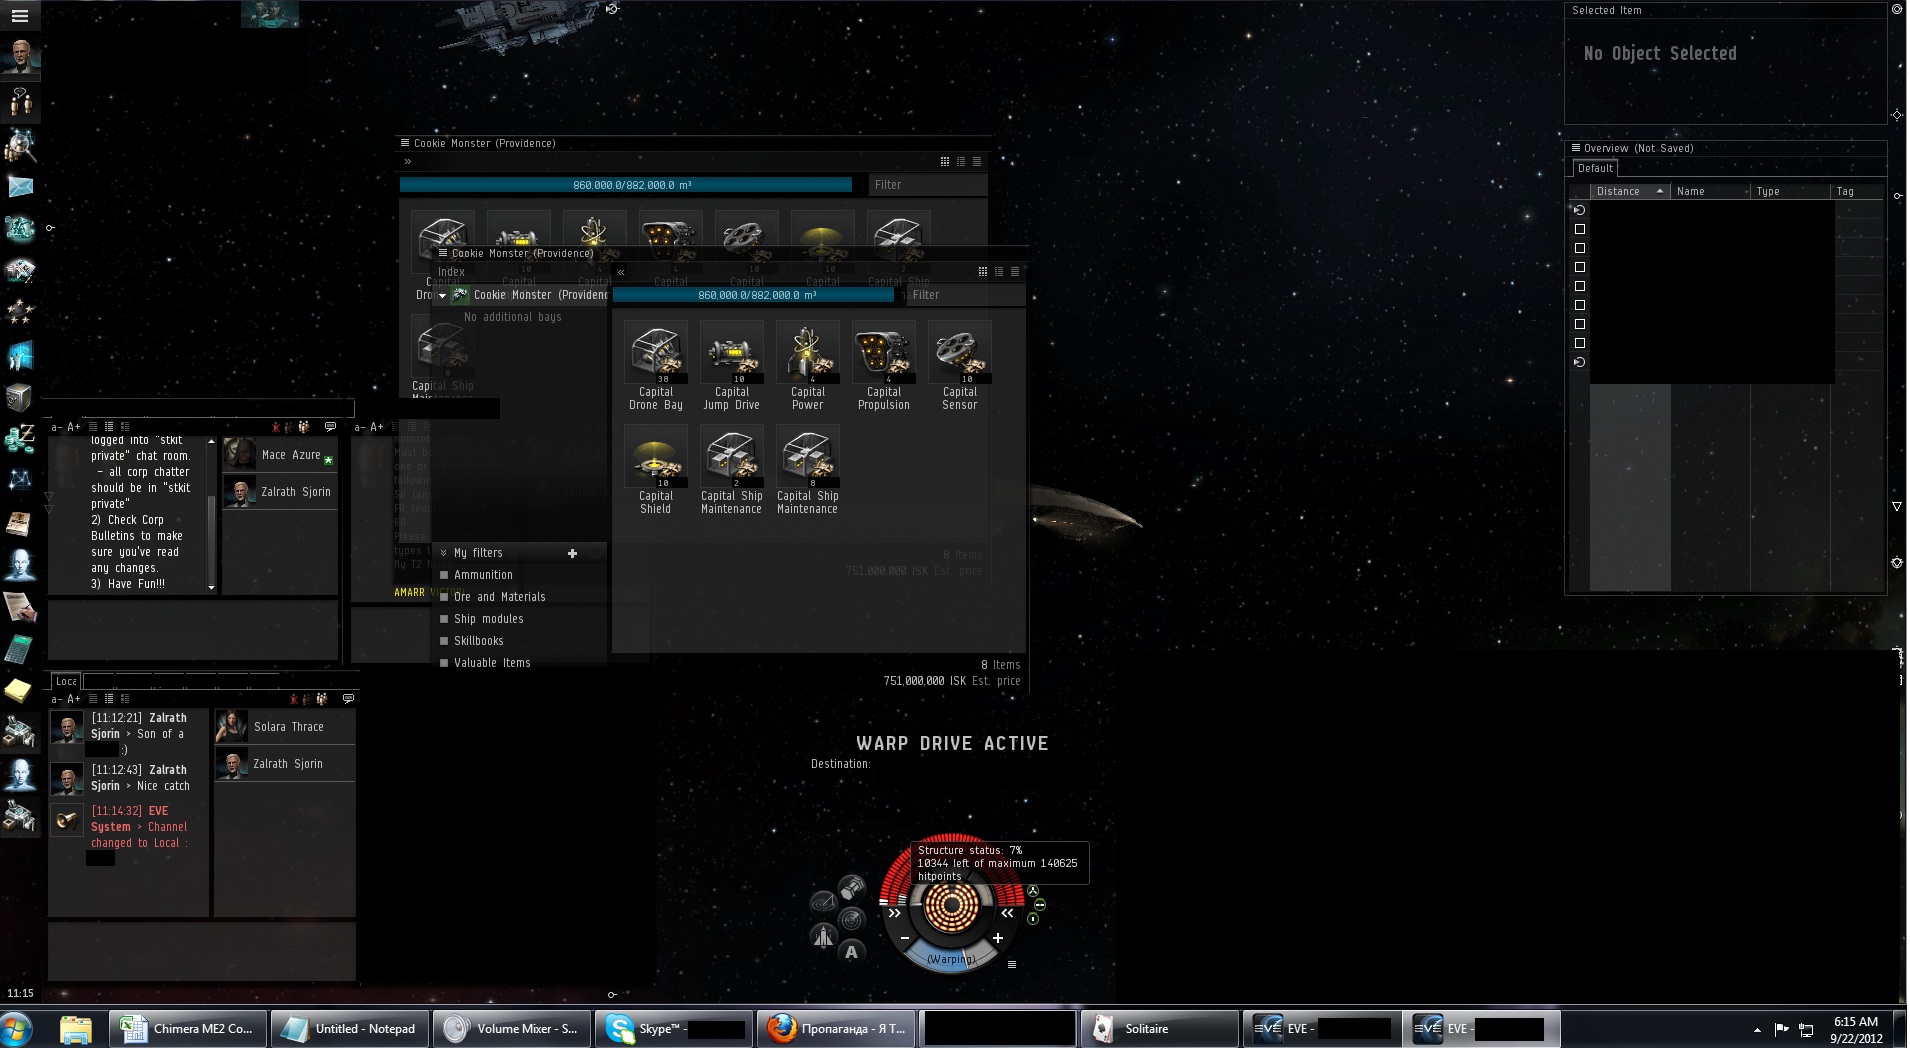Open the back inventory window menu
The width and height of the screenshot is (1910, 1048).
(x=405, y=143)
